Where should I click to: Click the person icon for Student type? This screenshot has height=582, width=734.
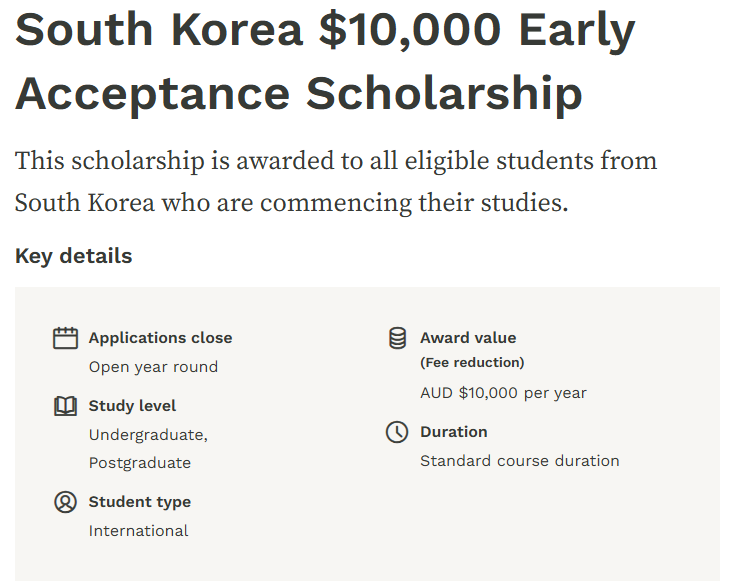pyautogui.click(x=65, y=502)
